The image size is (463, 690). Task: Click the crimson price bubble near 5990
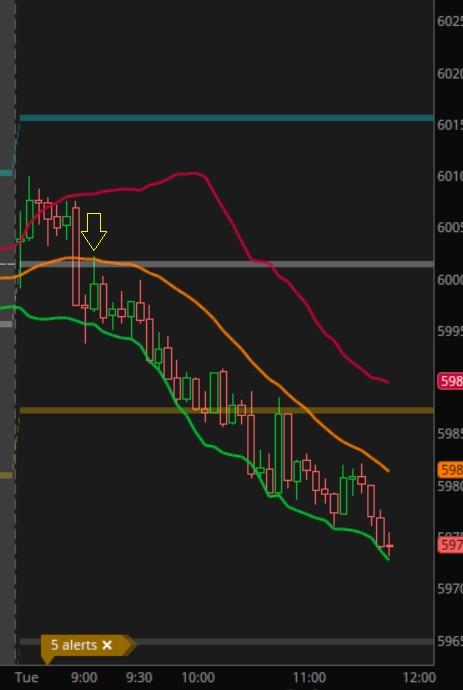[450, 381]
